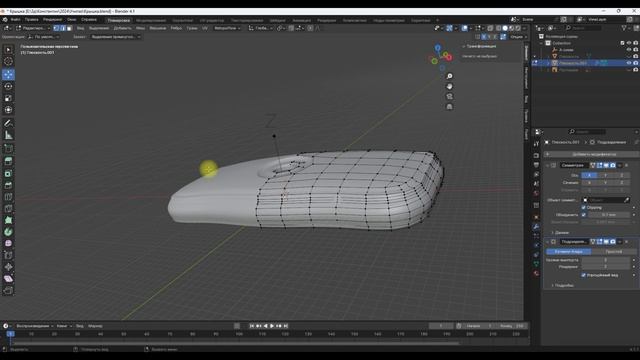Open the Выделение menu in viewport header
Viewport: 640px width, 360px height.
pyautogui.click(x=99, y=28)
